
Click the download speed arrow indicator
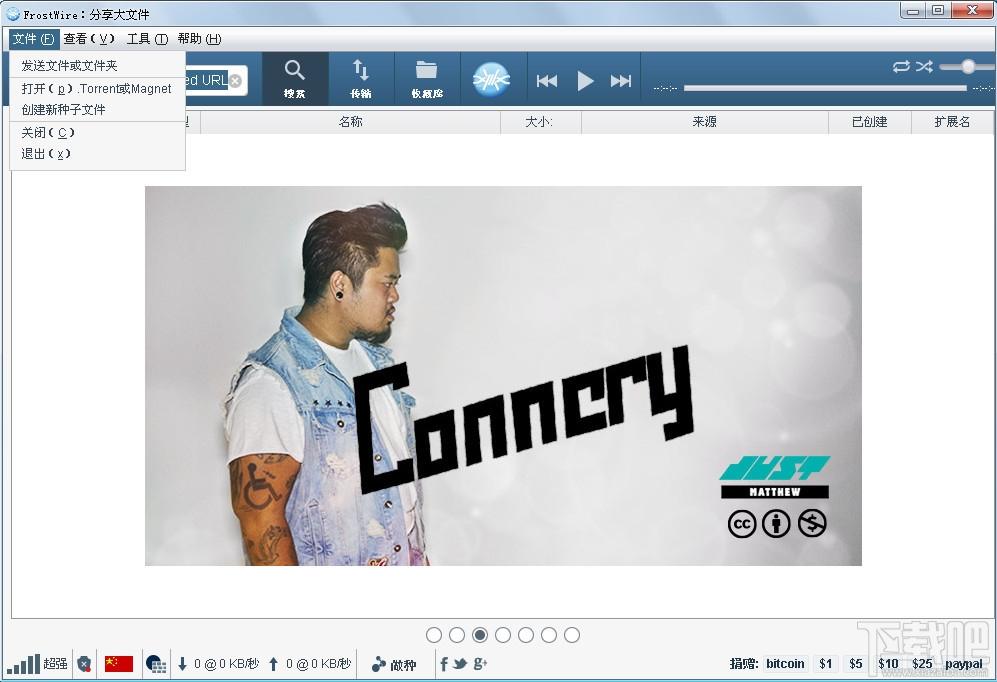pos(182,664)
